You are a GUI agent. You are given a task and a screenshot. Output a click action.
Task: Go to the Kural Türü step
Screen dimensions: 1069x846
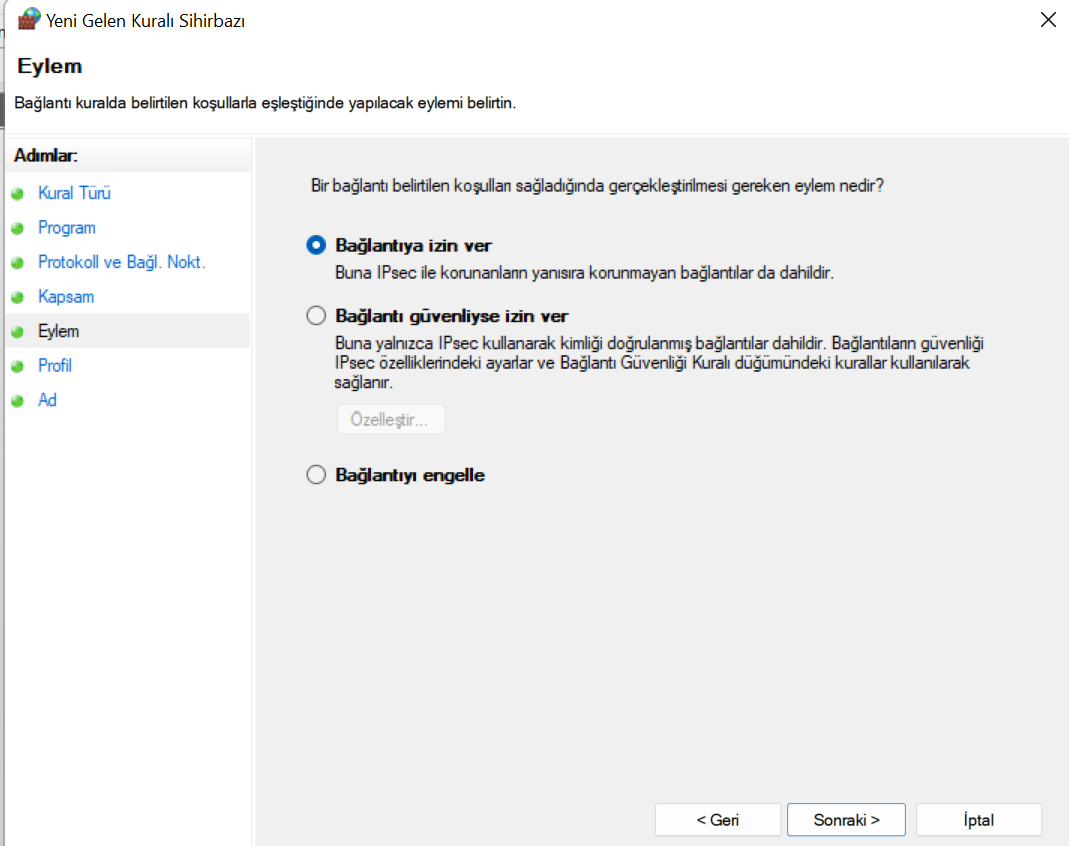coord(74,193)
